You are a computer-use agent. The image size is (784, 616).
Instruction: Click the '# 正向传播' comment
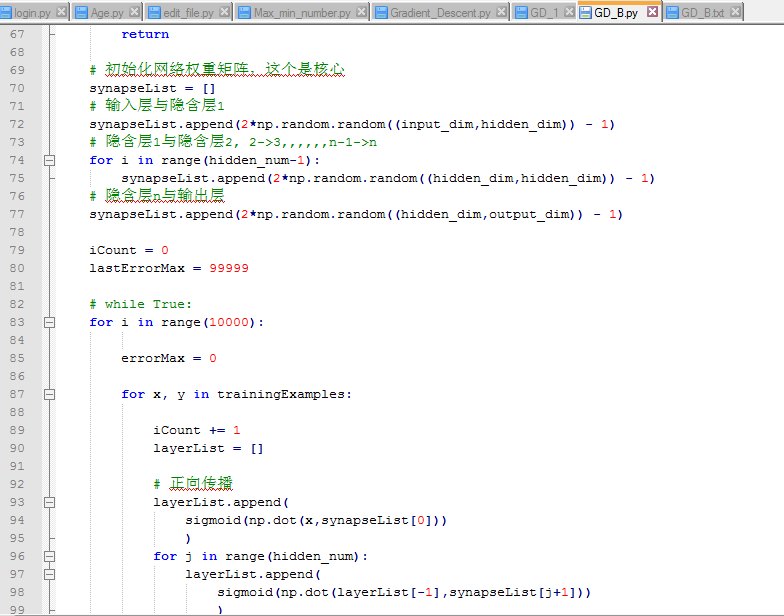[193, 484]
